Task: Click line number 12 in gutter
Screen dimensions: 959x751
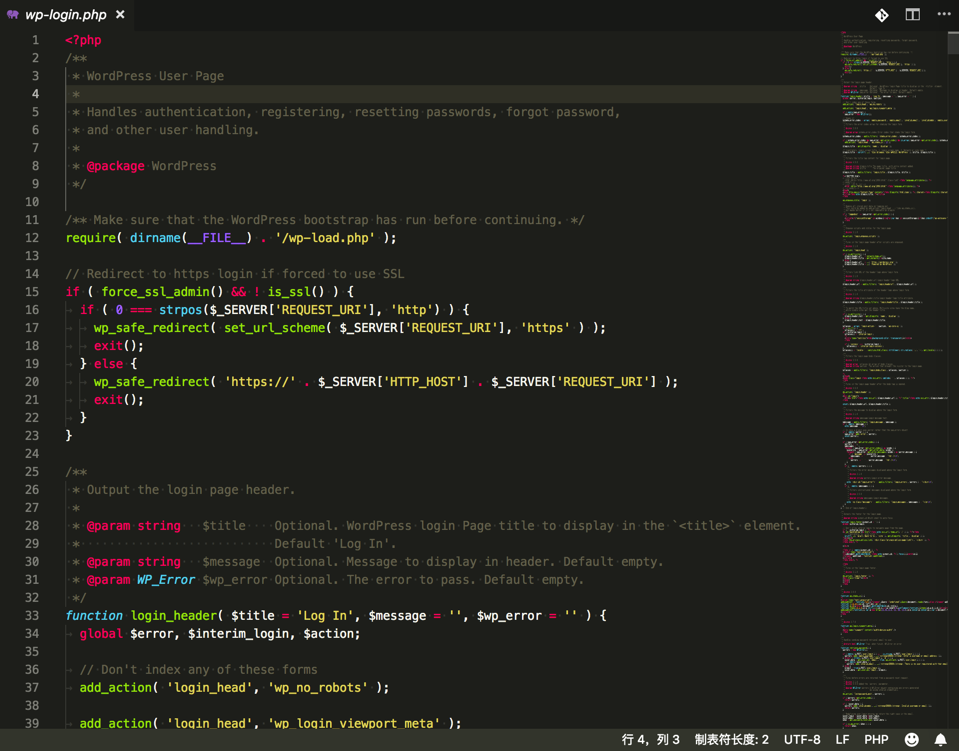Action: pyautogui.click(x=32, y=238)
